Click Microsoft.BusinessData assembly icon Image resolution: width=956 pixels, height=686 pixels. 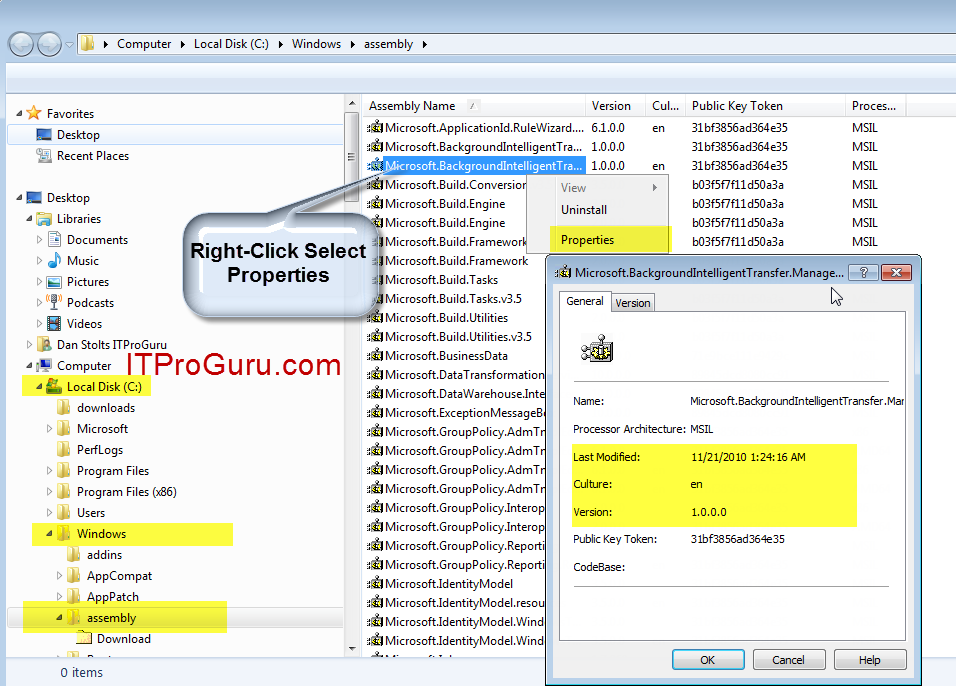pyautogui.click(x=375, y=355)
